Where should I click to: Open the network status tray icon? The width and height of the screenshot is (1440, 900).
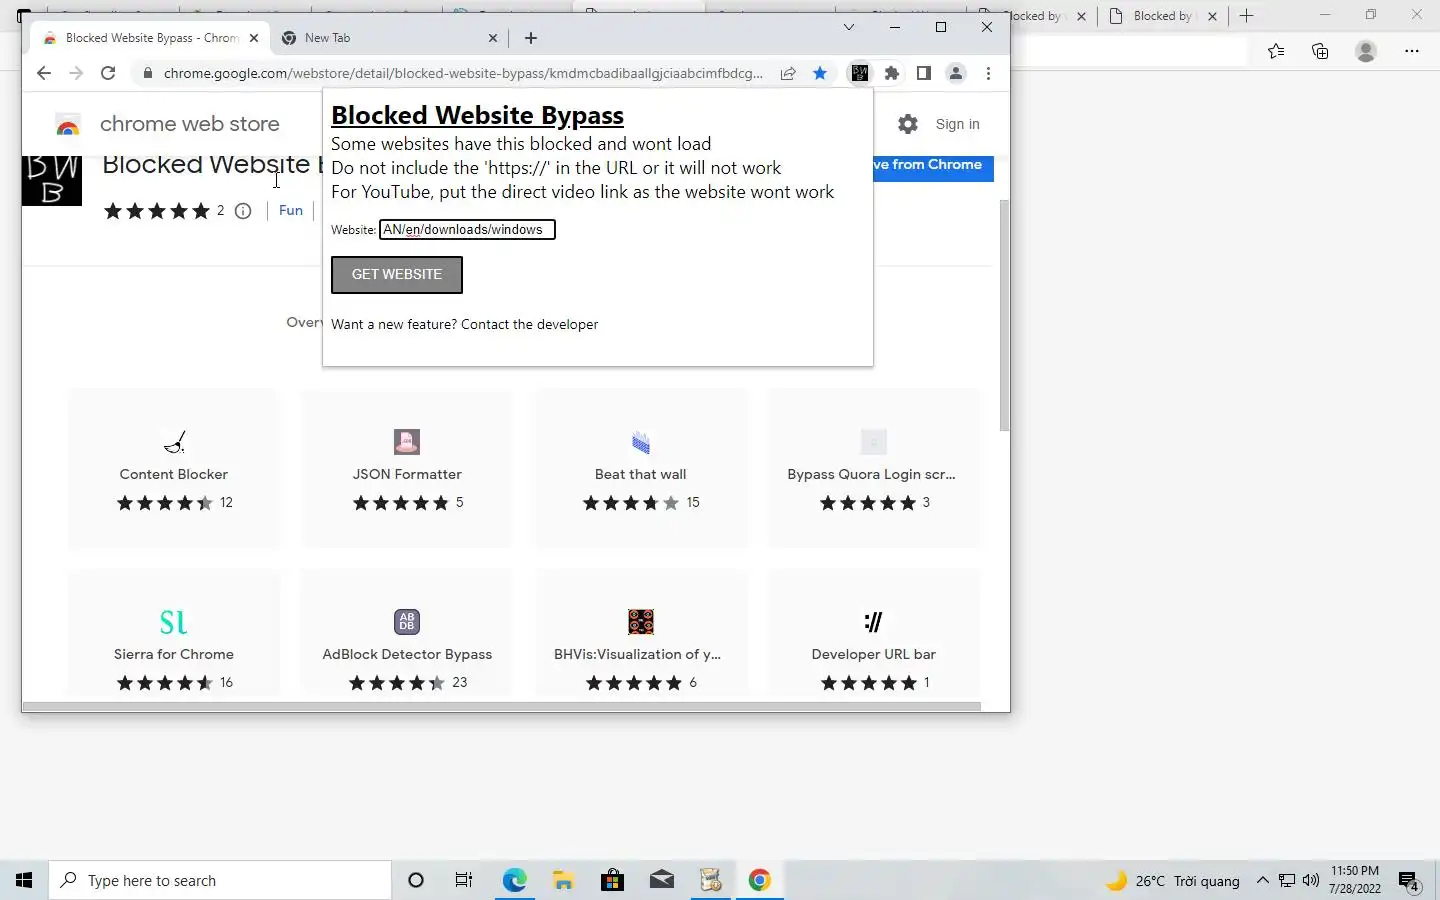click(1287, 880)
